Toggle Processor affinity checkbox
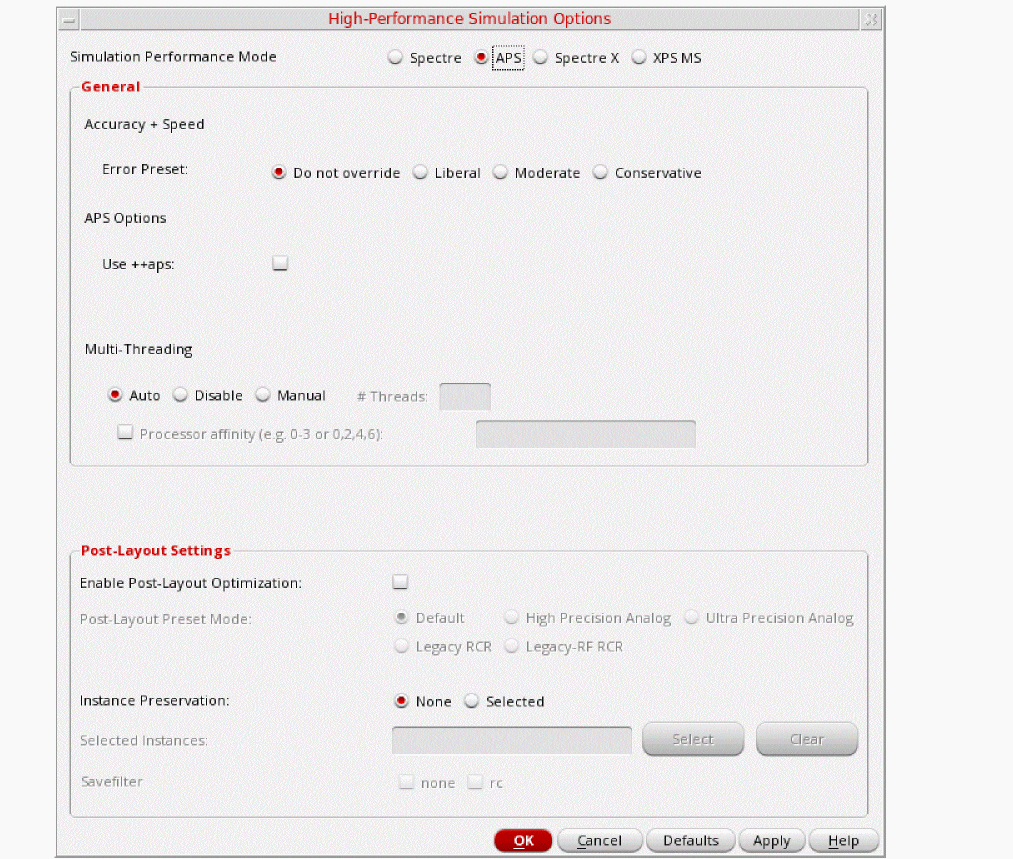Viewport: 1013px width, 859px height. pyautogui.click(x=125, y=432)
